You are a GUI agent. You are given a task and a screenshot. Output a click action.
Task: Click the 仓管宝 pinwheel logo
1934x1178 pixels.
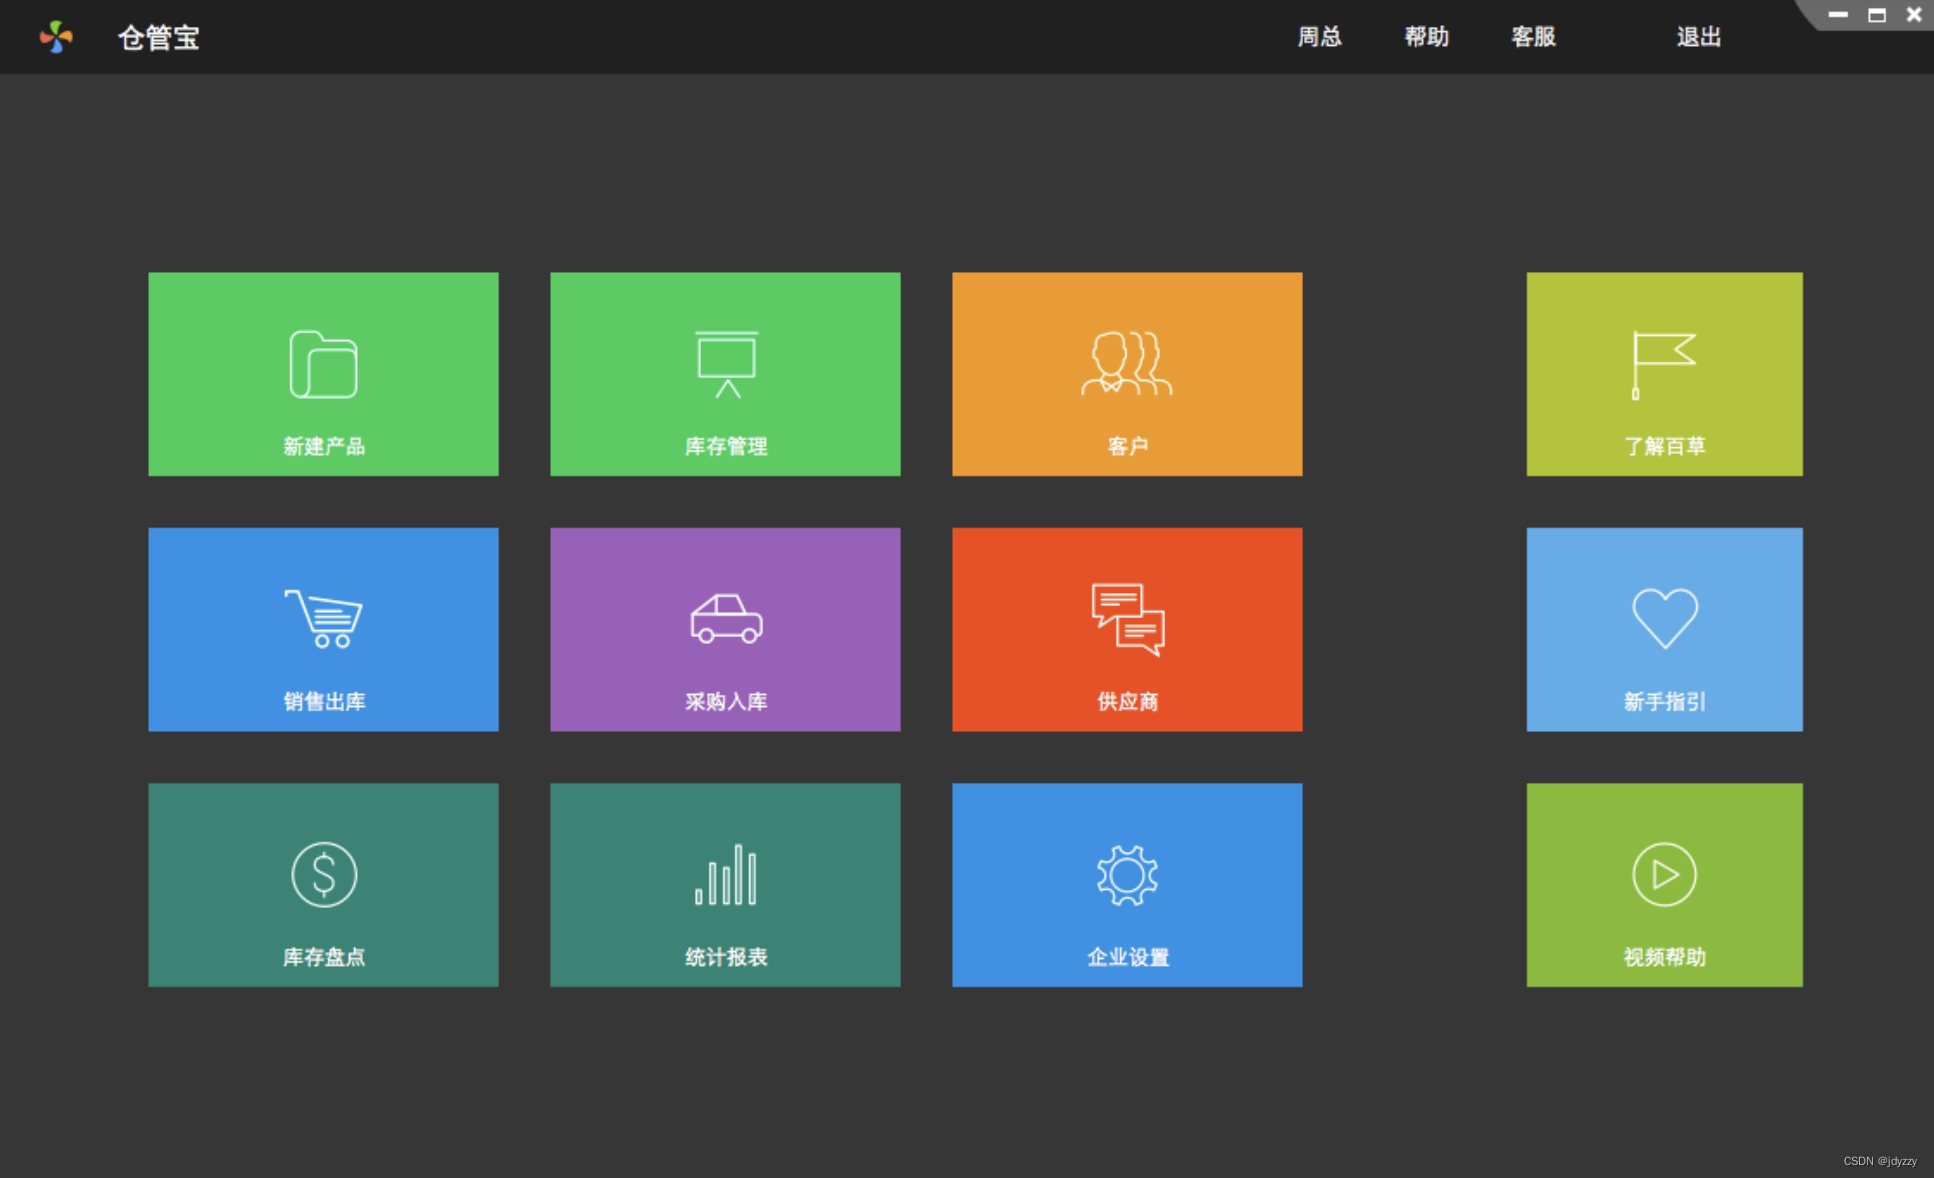[x=56, y=37]
